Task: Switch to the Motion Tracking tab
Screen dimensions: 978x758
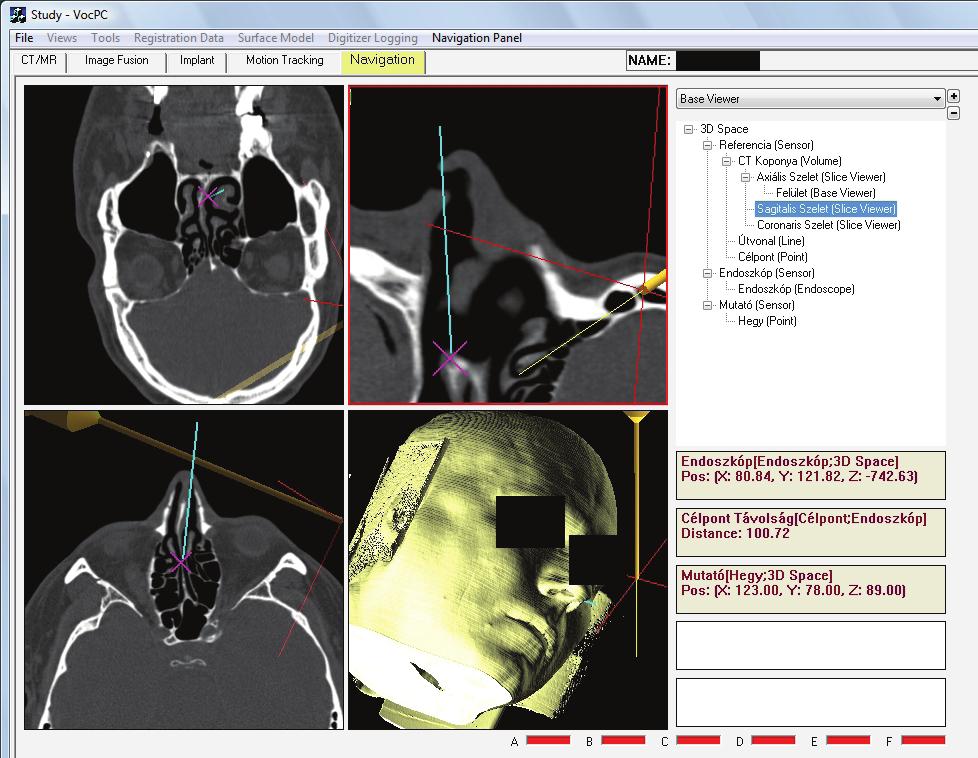Action: tap(284, 61)
